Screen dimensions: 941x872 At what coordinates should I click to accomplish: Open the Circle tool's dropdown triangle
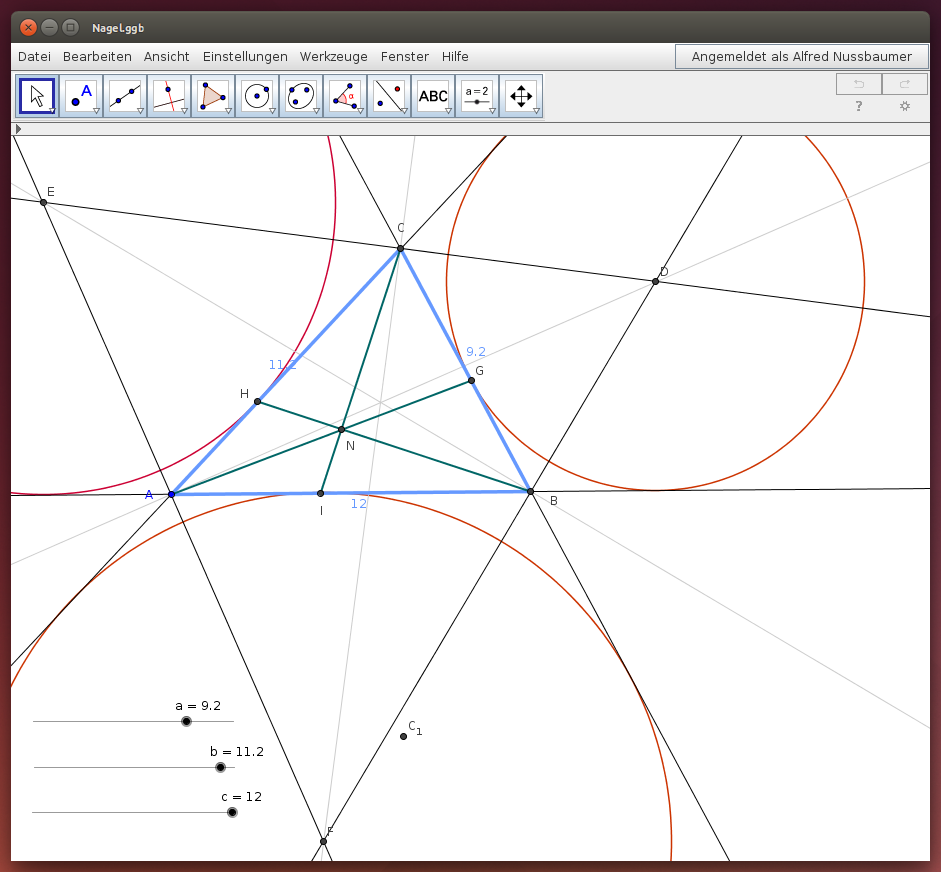point(272,111)
